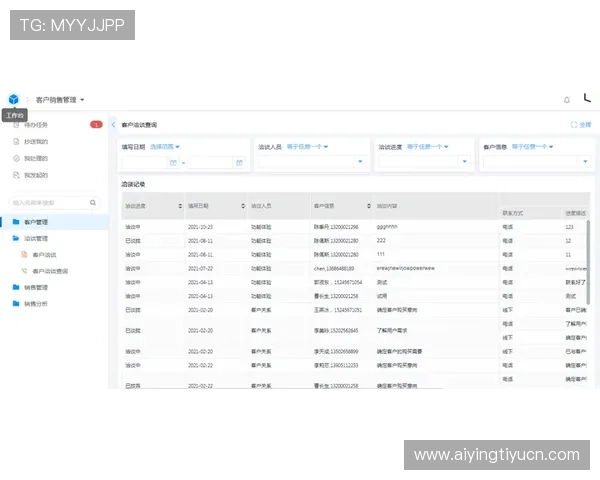The height and width of the screenshot is (480, 600).
Task: Open the 抄送我的 menu item
Action: (36, 142)
